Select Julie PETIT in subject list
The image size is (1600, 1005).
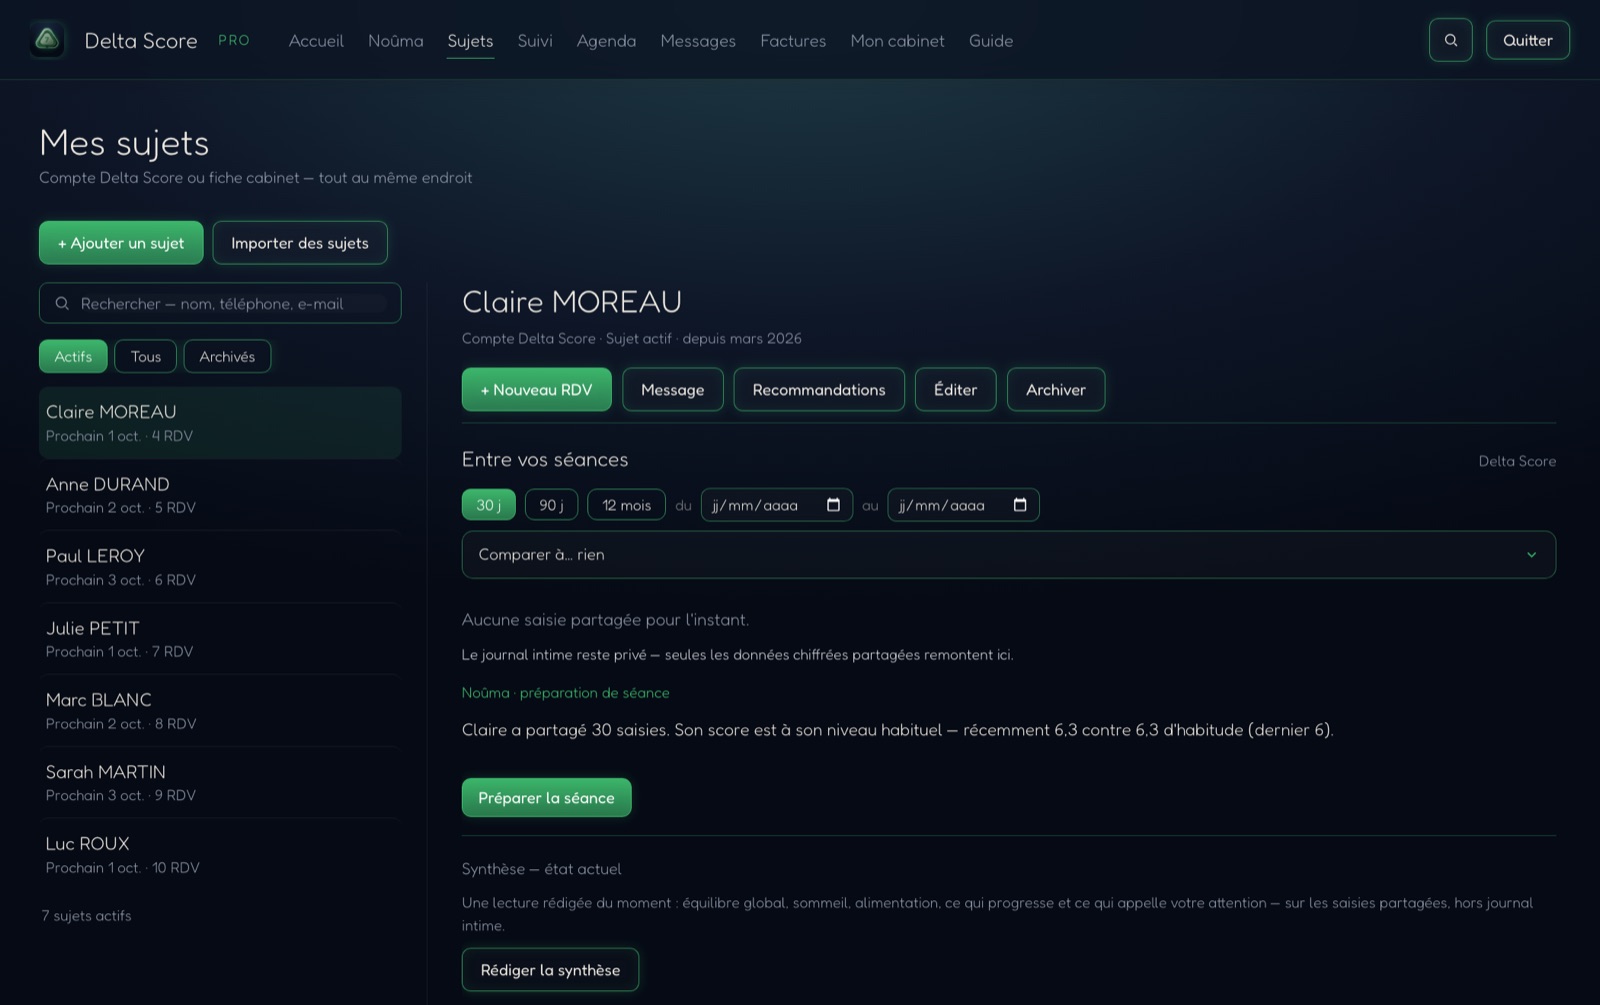coord(220,639)
